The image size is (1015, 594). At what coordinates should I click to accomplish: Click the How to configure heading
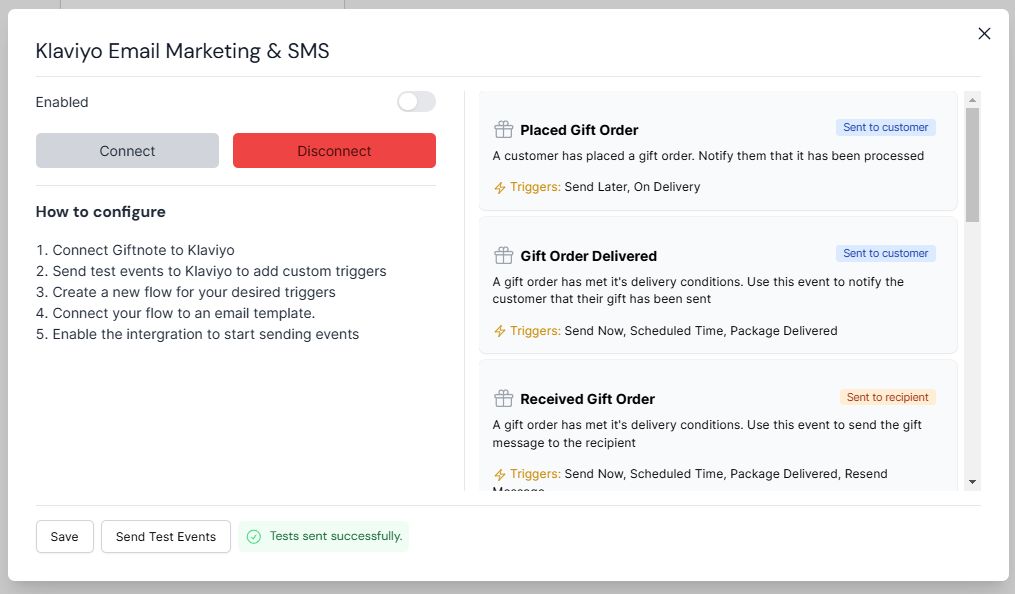100,212
